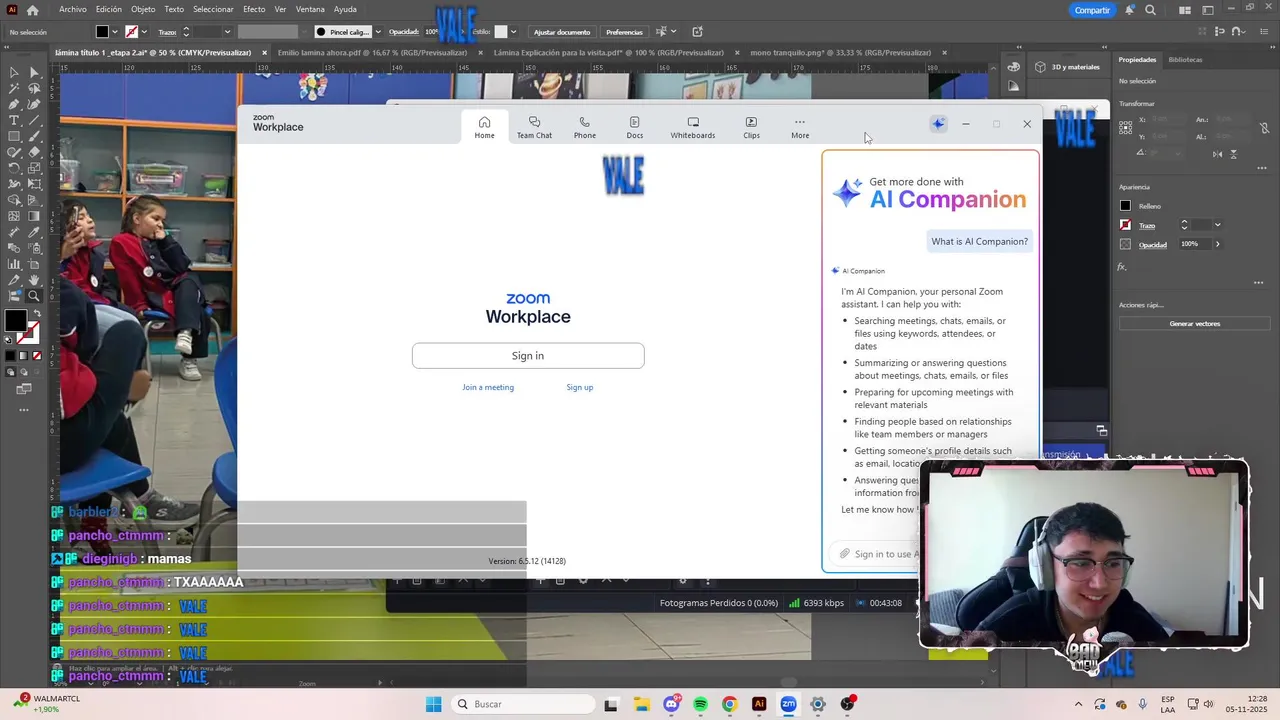
Task: Open stroke color dropdown in control bar
Action: pos(144,32)
